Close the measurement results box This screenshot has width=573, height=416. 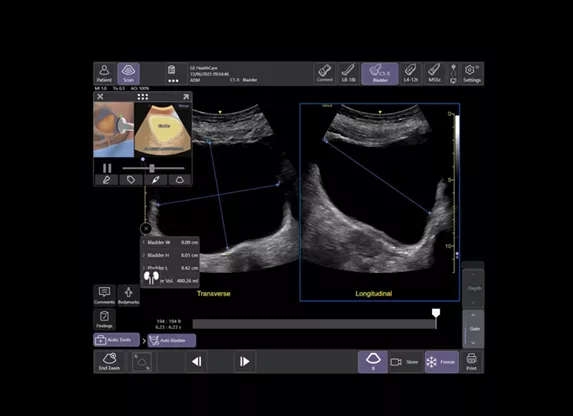(146, 229)
